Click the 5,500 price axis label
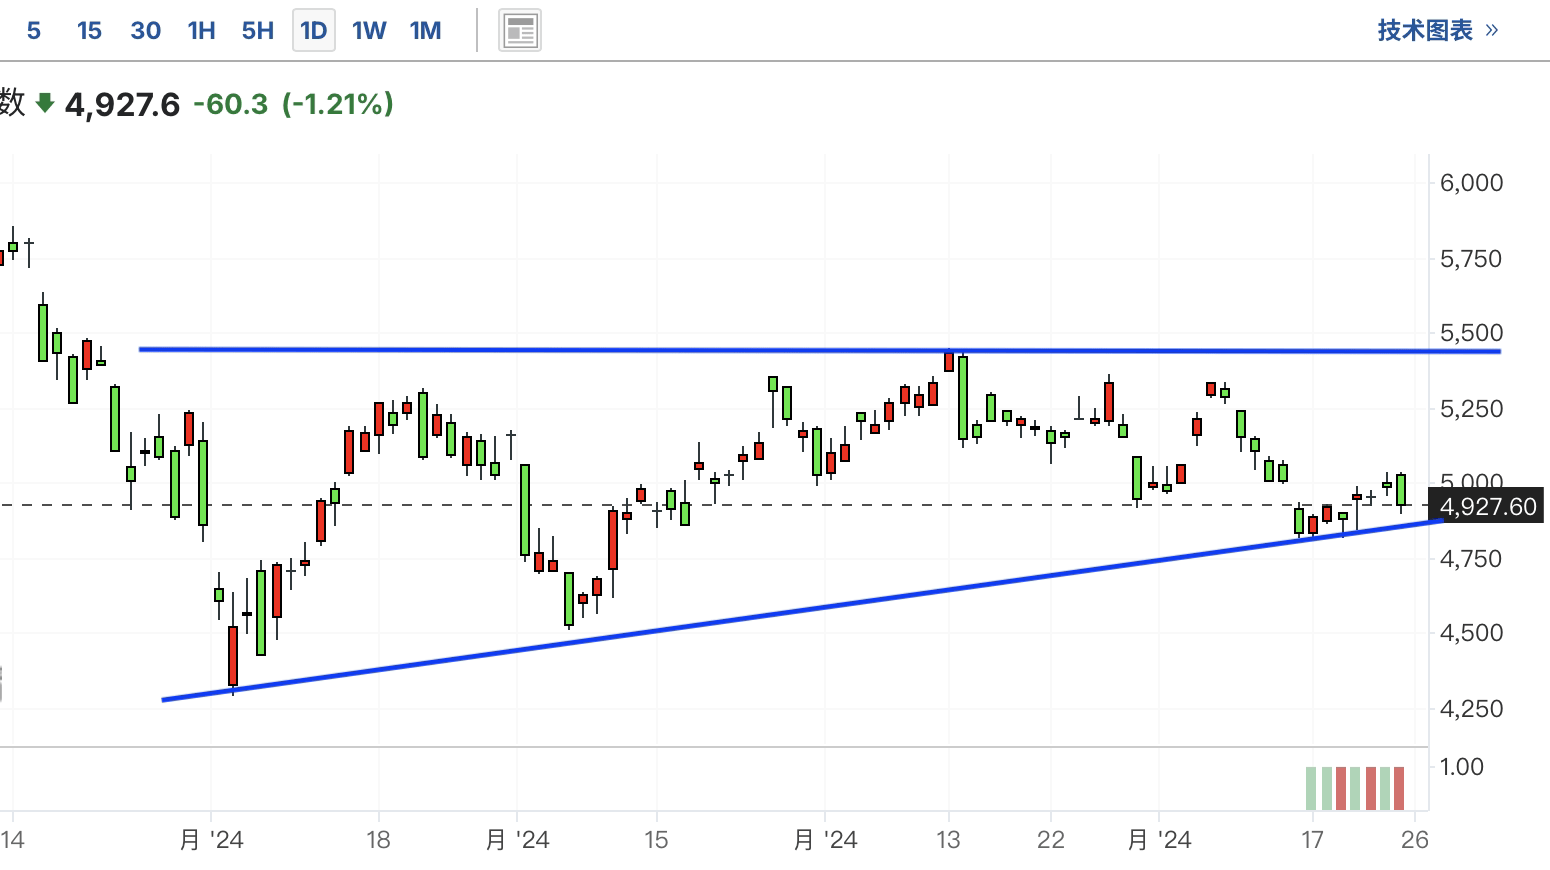Screen dimensions: 1550x870 coord(1471,333)
